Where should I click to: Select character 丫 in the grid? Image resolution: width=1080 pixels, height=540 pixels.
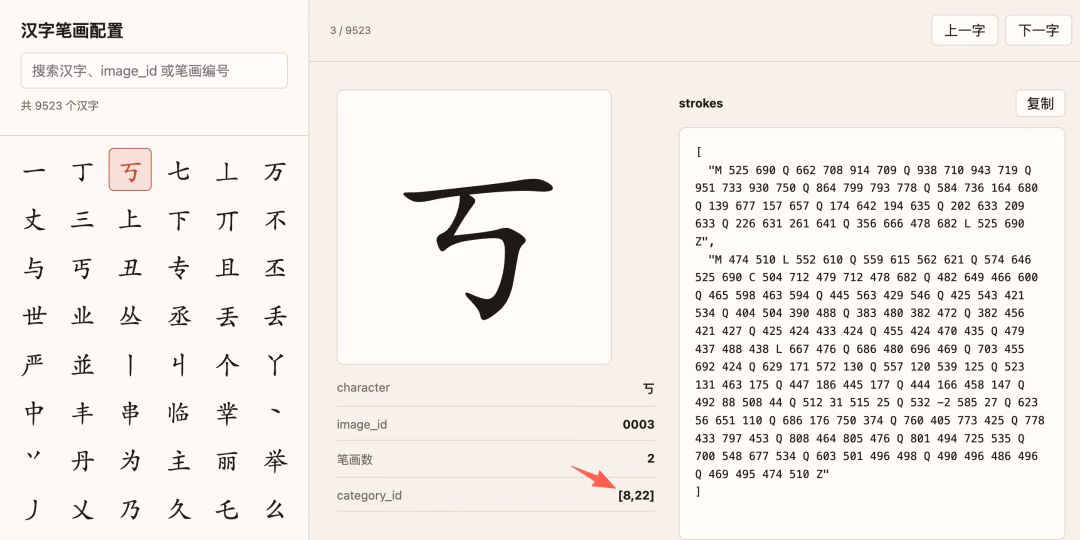275,364
